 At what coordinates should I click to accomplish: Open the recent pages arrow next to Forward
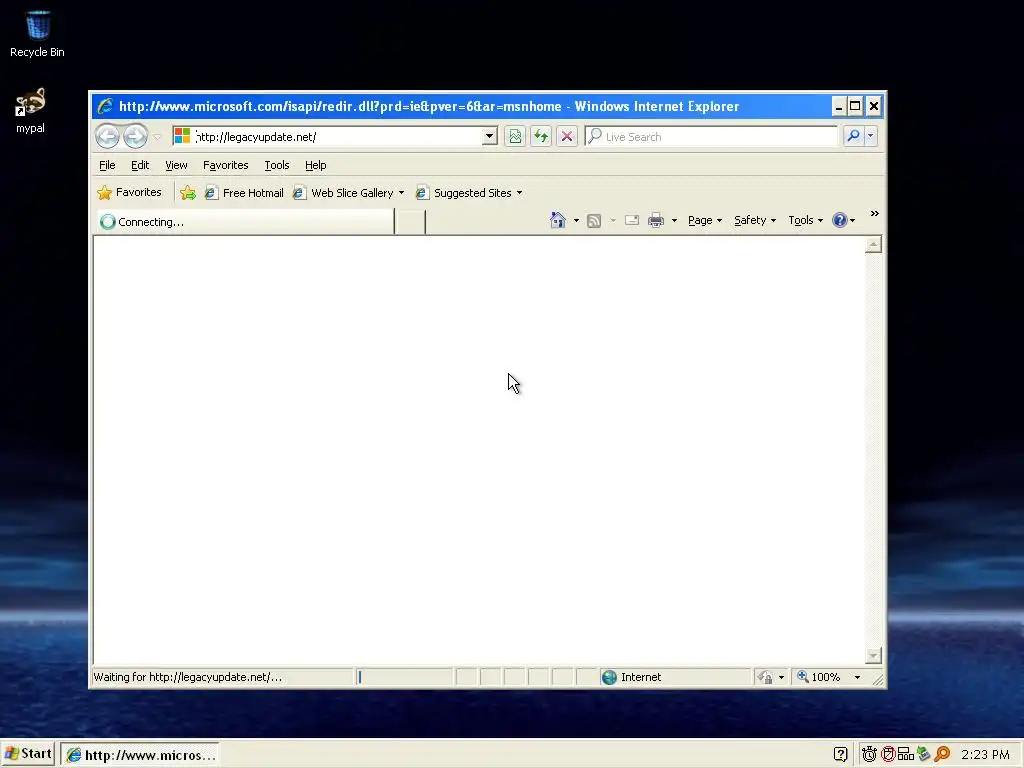(157, 136)
